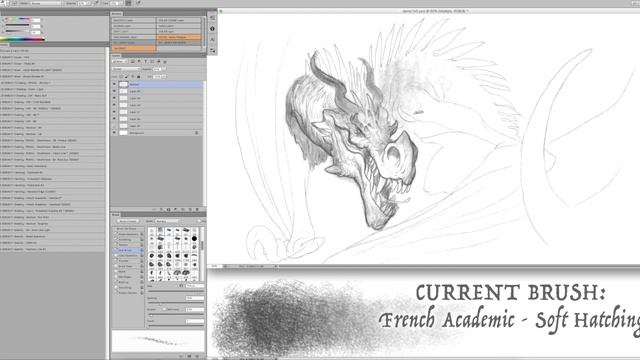Viewport: 640px width, 360px height.
Task: Click the Size slider in Brush panel
Action: click(x=176, y=291)
